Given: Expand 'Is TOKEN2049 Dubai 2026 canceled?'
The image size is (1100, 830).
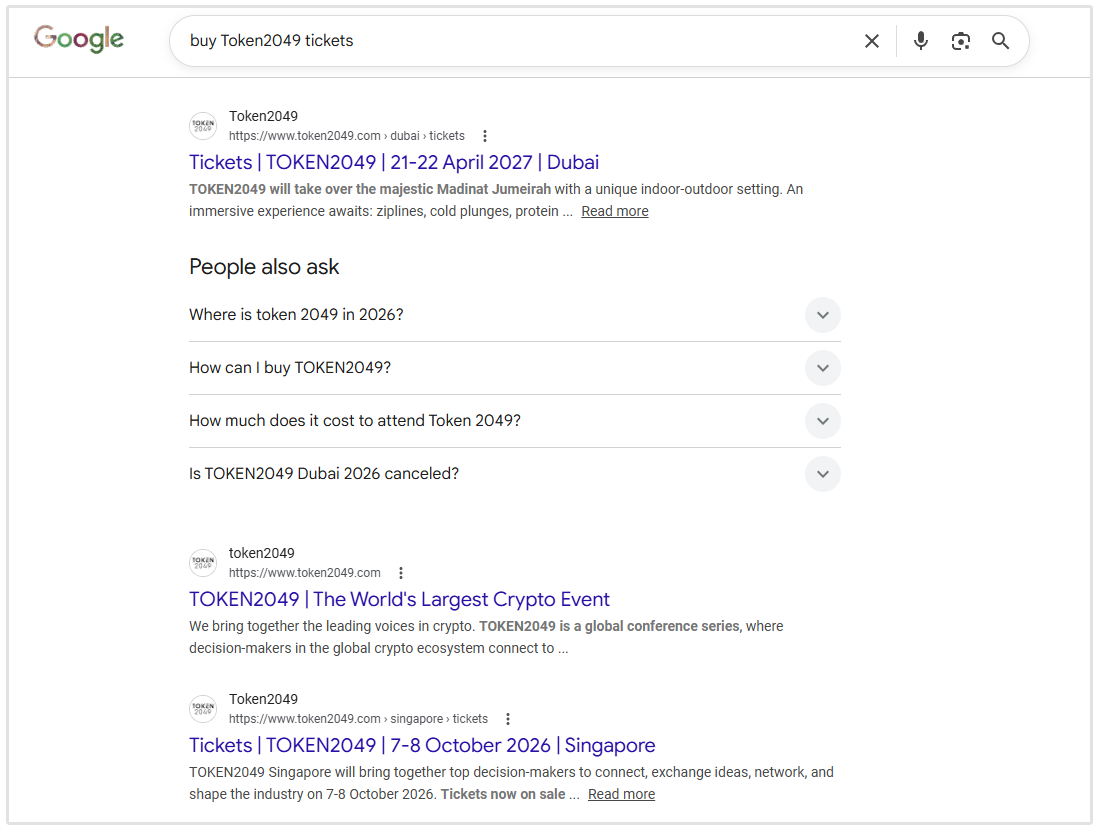Looking at the screenshot, I should coord(822,473).
